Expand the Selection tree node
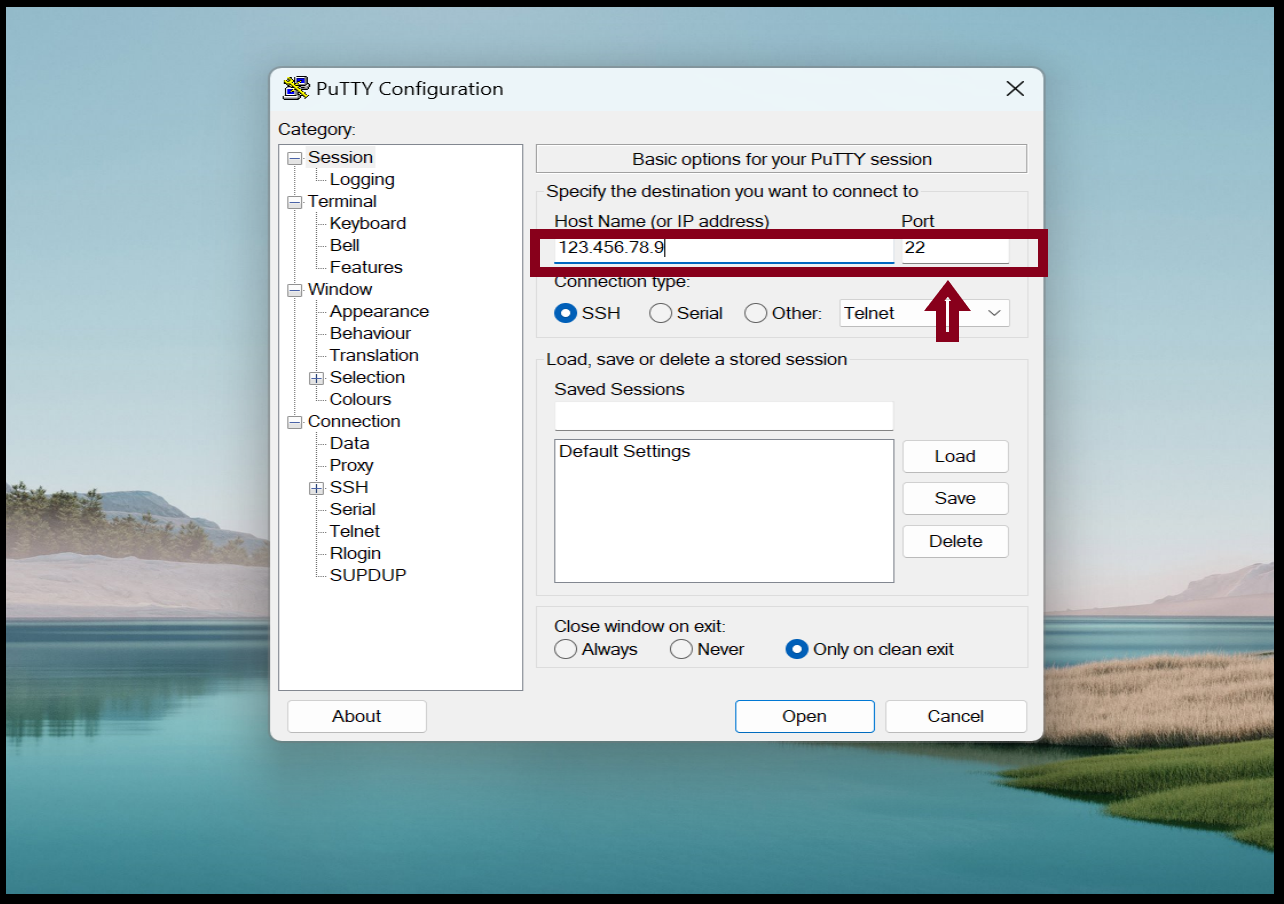The image size is (1284, 904). pos(316,378)
